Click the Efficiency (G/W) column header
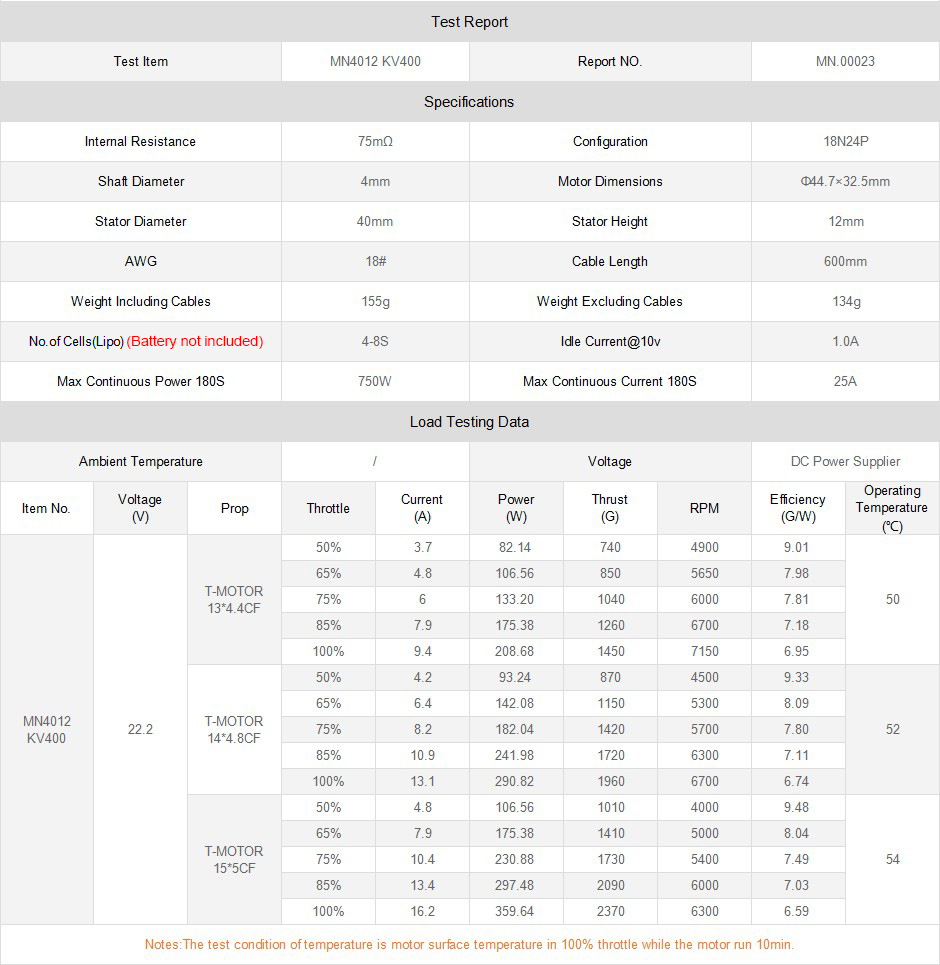Viewport: 940px width, 965px height. 797,508
